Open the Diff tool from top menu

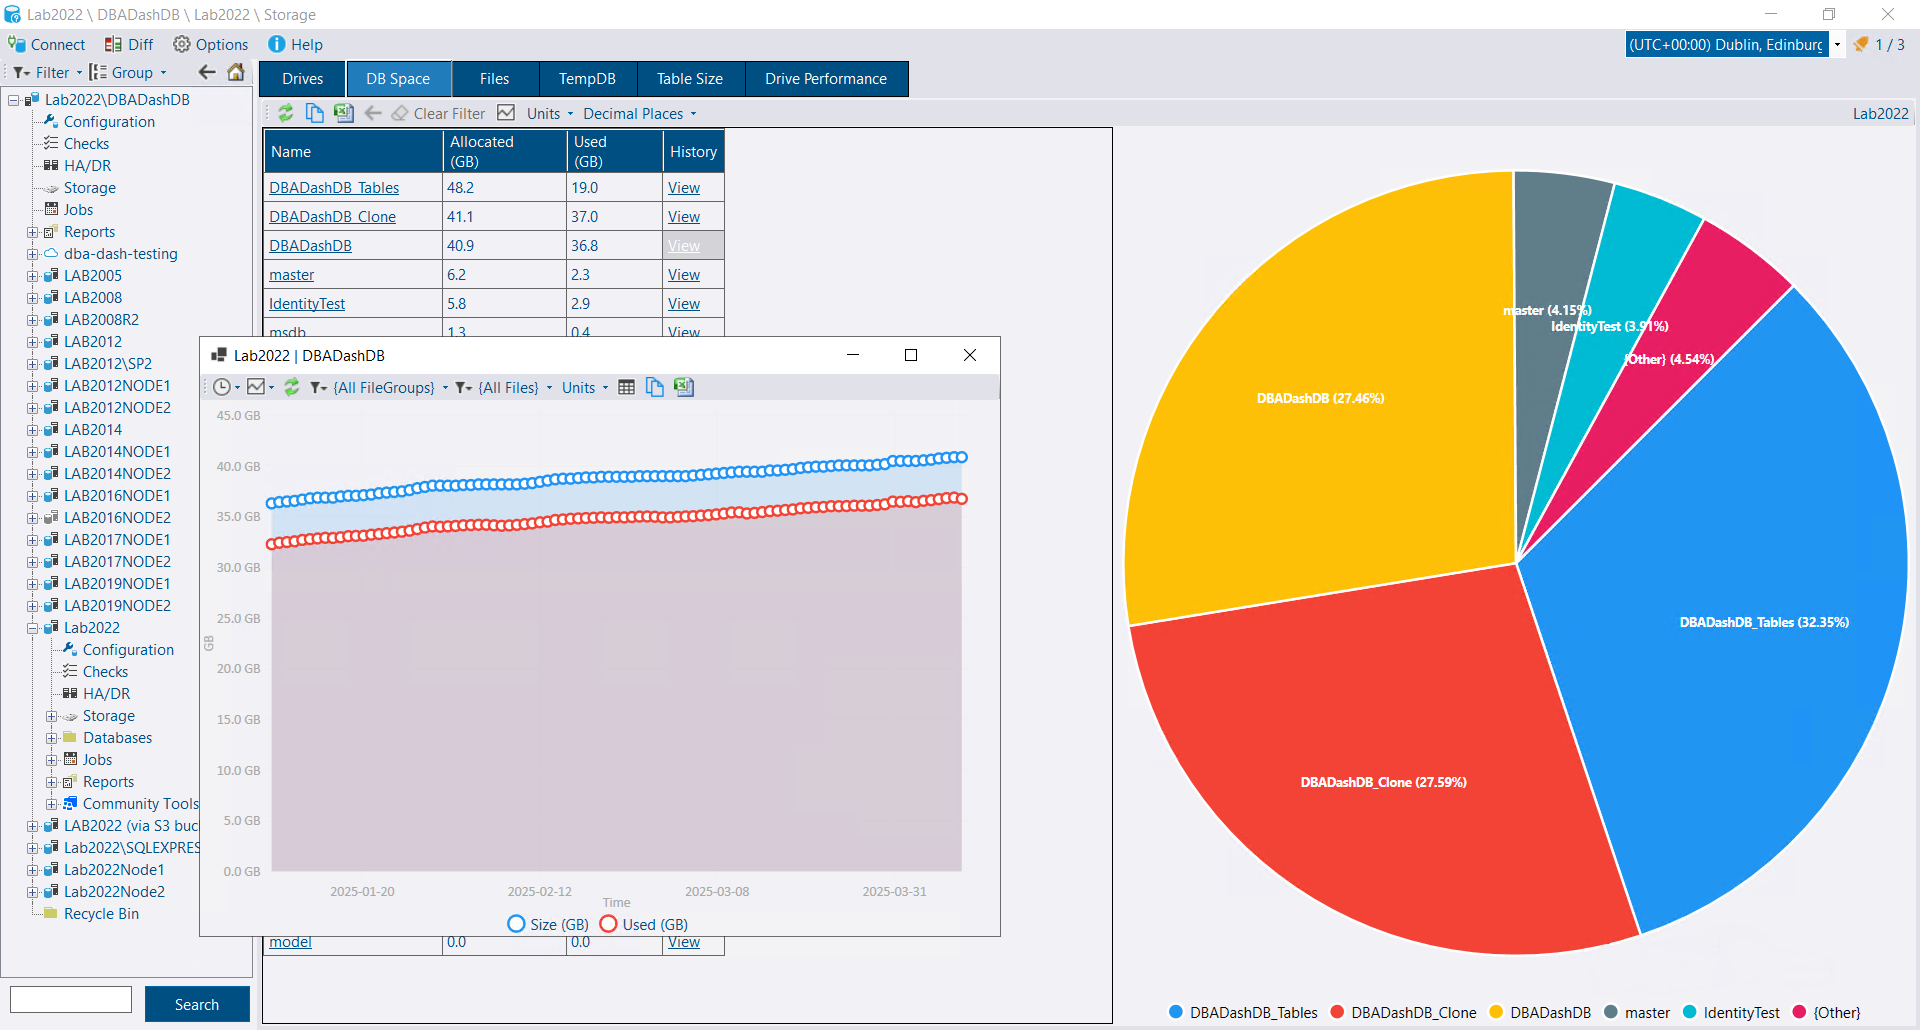click(129, 44)
